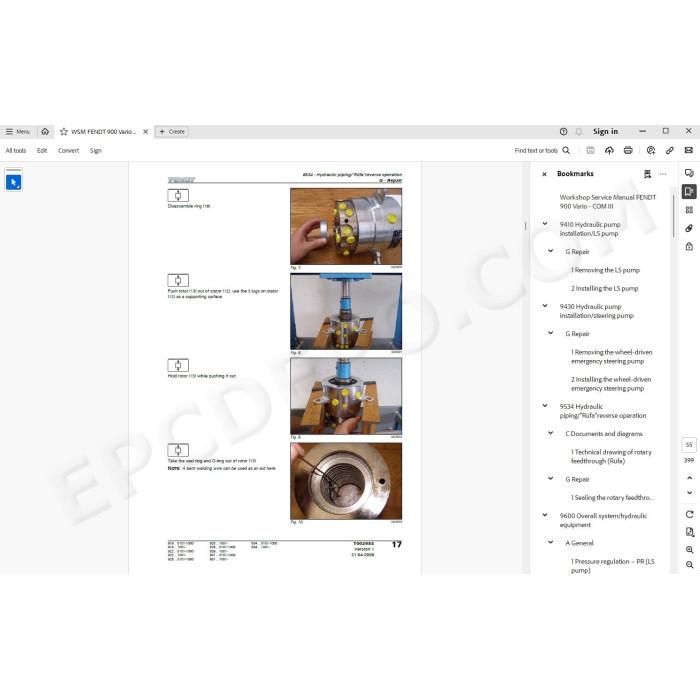Open the comments panel icon
This screenshot has height=700, width=700.
click(x=689, y=173)
